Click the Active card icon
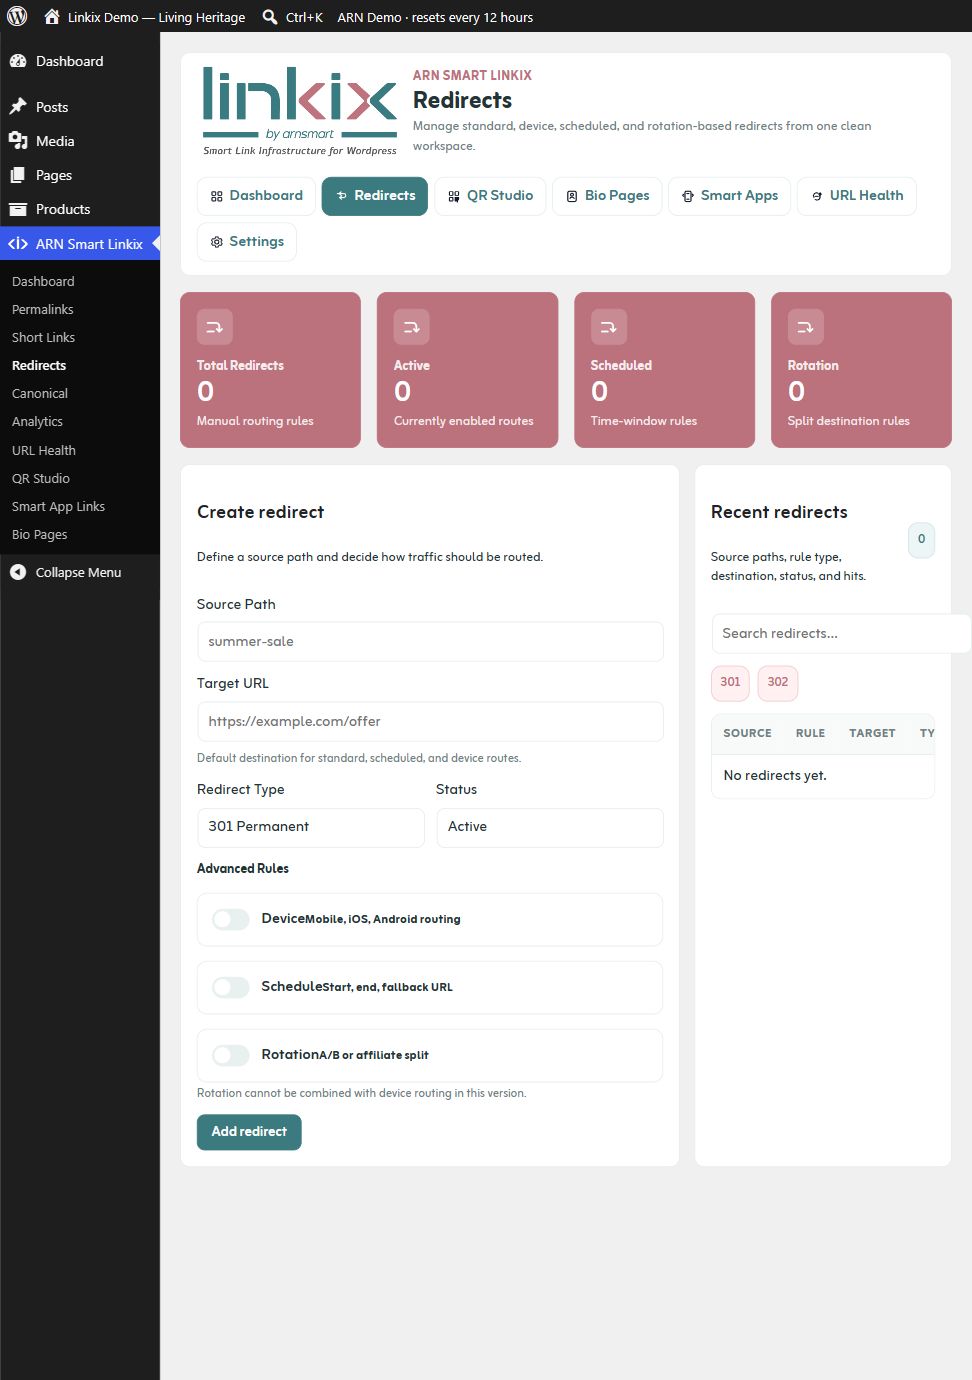The width and height of the screenshot is (972, 1380). click(411, 327)
